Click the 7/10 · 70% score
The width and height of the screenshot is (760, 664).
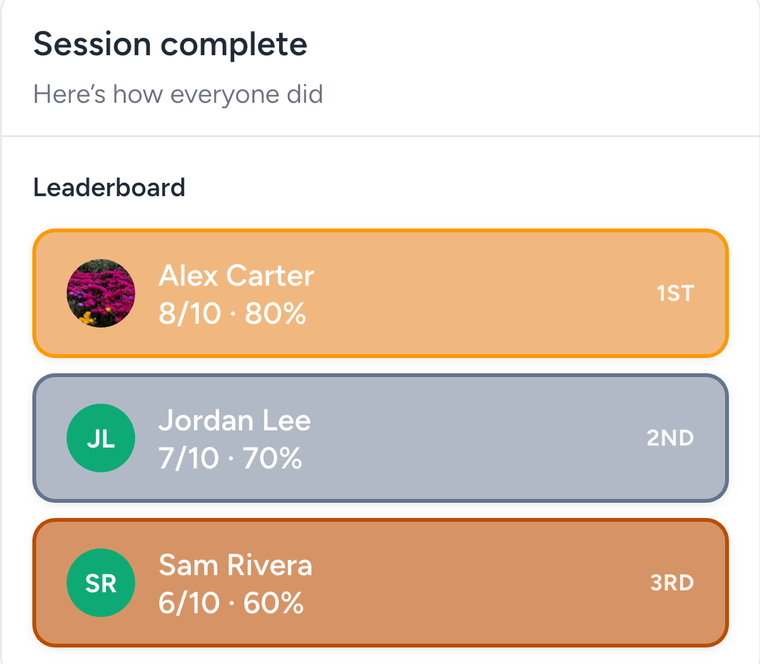coord(230,458)
